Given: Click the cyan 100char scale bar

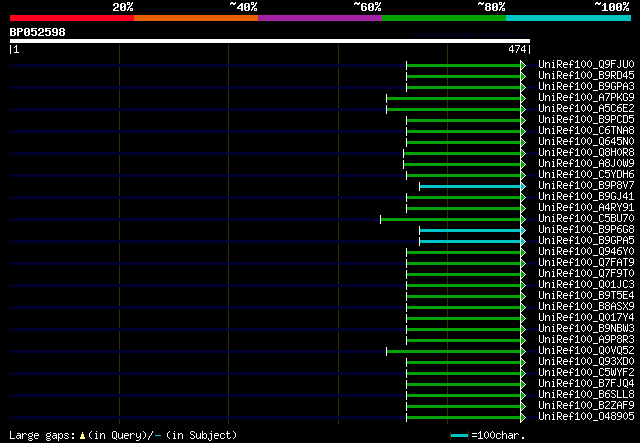Looking at the screenshot, I should pos(459,435).
